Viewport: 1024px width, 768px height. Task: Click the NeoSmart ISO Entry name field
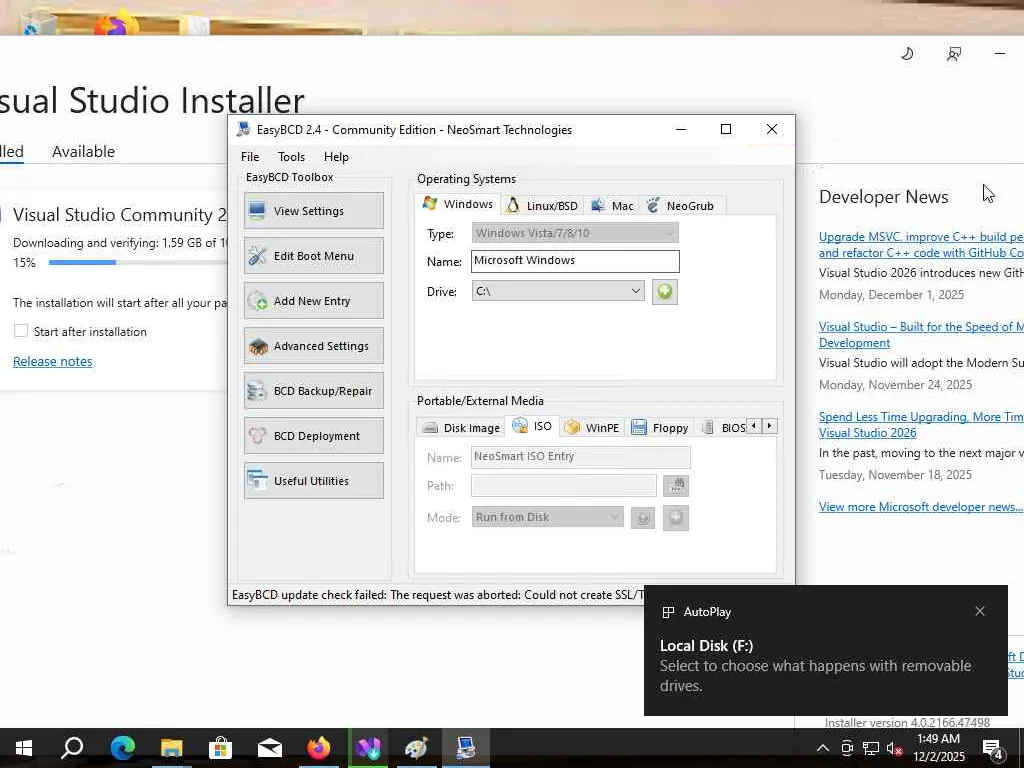(581, 457)
